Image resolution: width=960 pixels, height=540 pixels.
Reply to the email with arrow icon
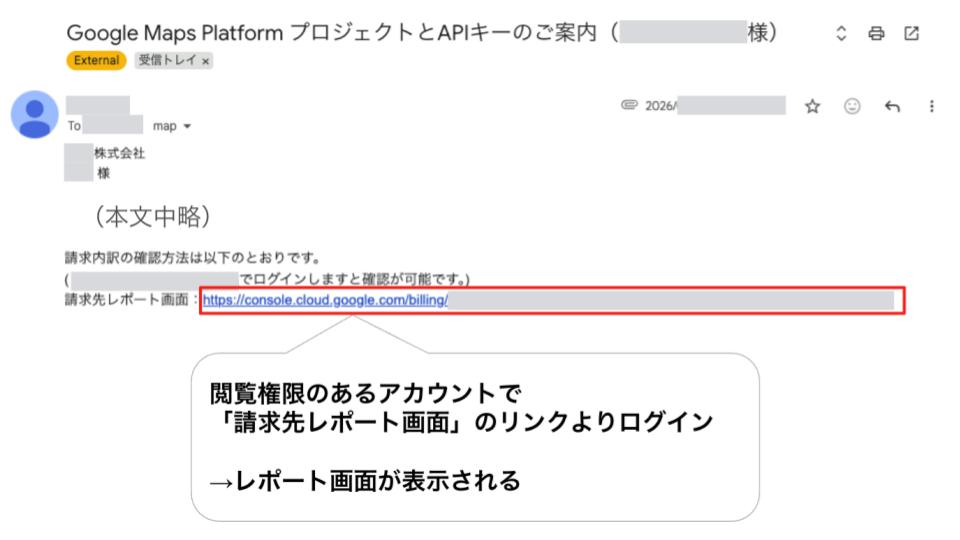(x=892, y=107)
